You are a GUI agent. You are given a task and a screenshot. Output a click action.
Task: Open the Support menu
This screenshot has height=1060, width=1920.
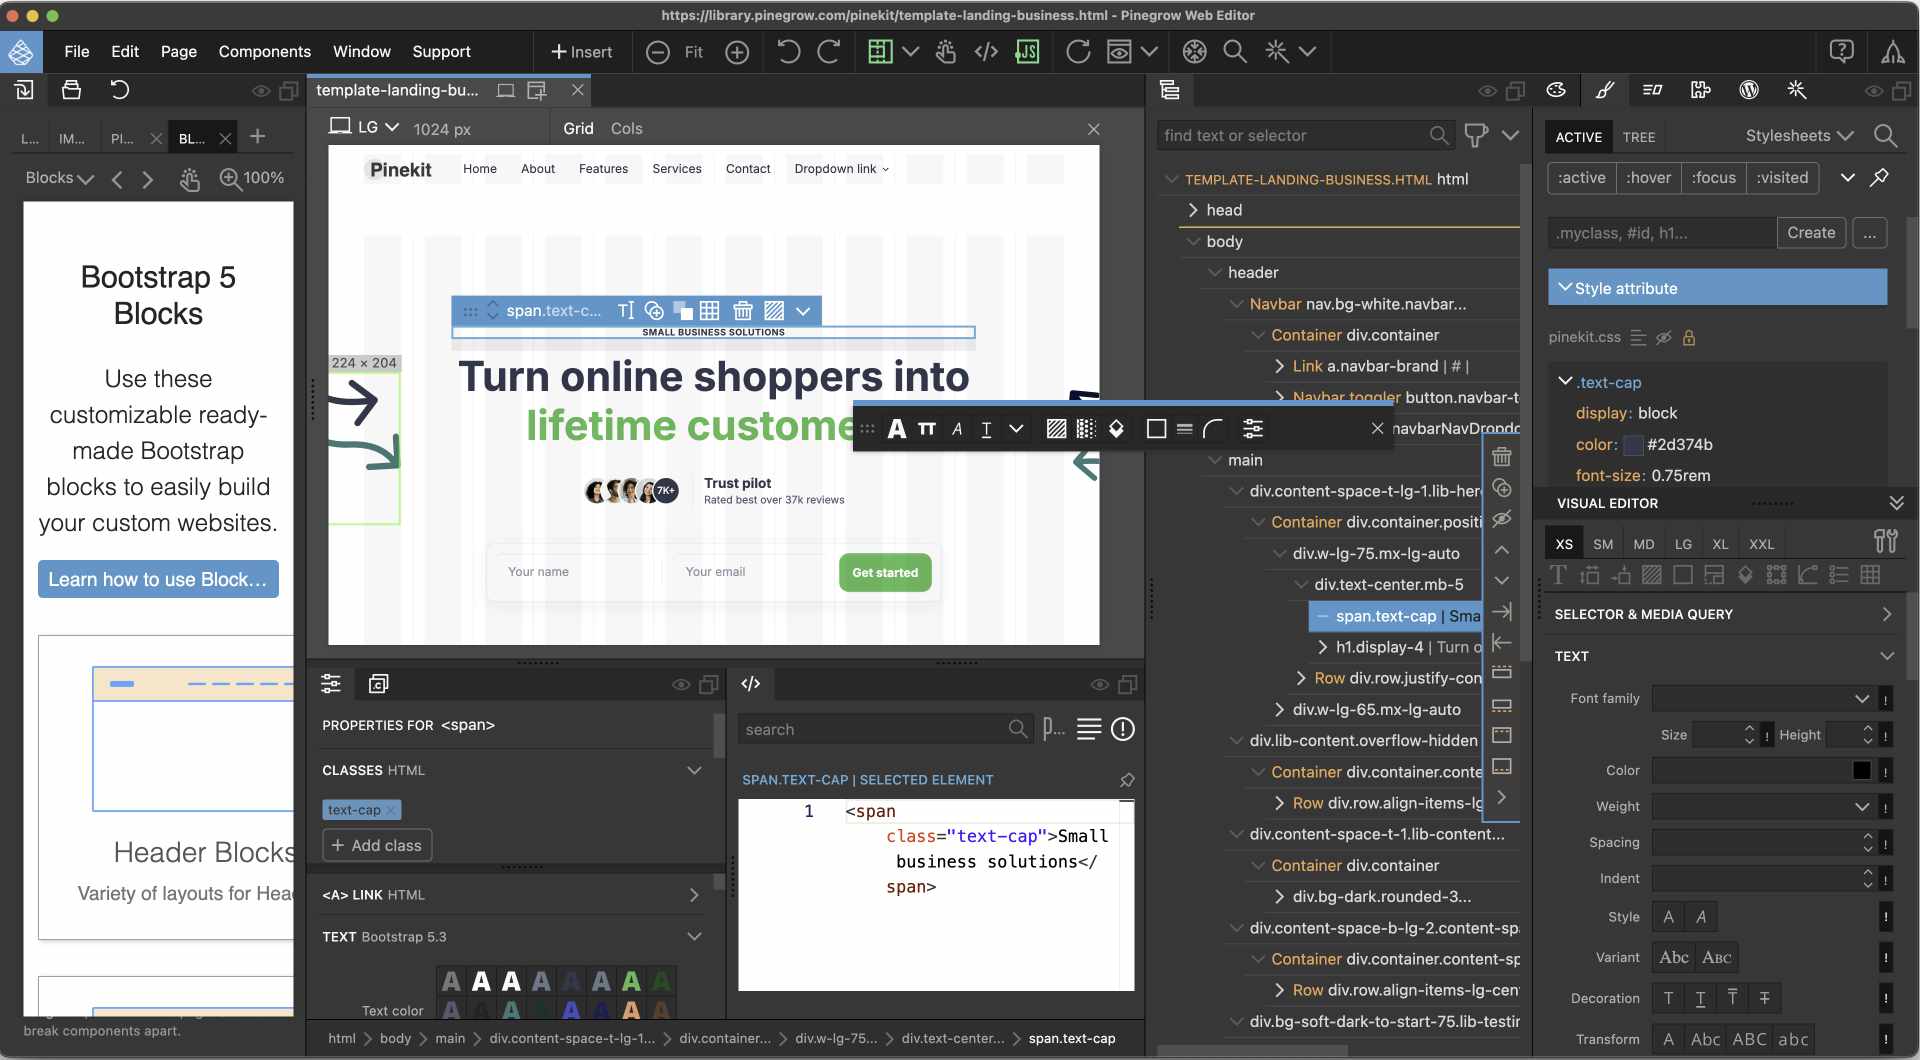(441, 52)
